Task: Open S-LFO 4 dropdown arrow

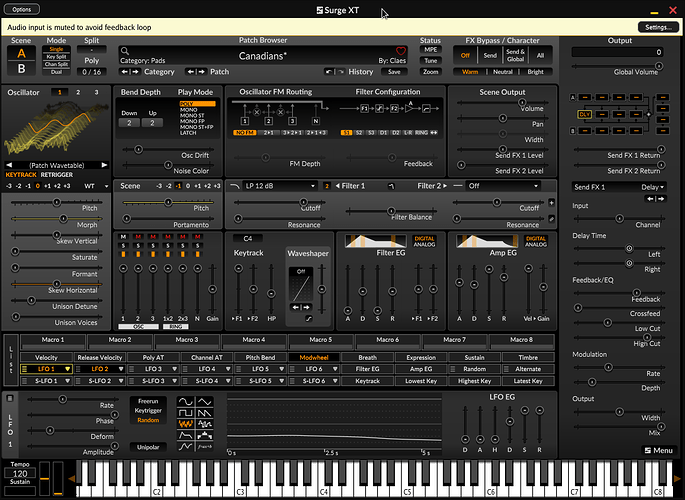Action: click(x=228, y=381)
